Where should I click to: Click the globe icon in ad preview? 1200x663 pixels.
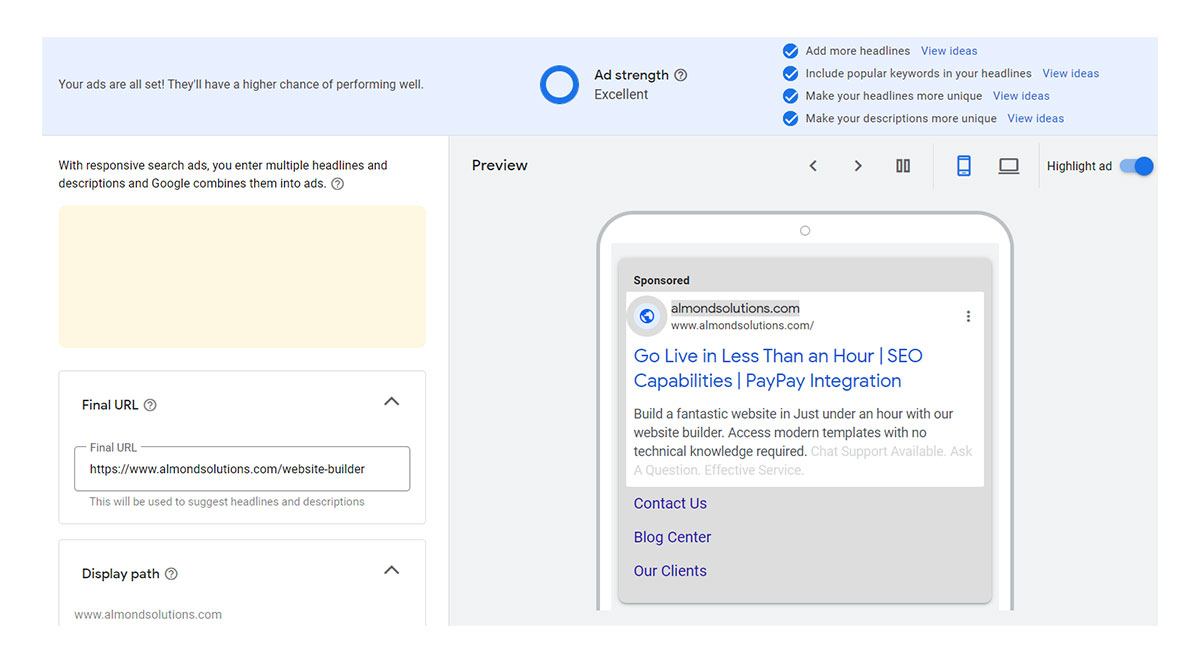(647, 316)
